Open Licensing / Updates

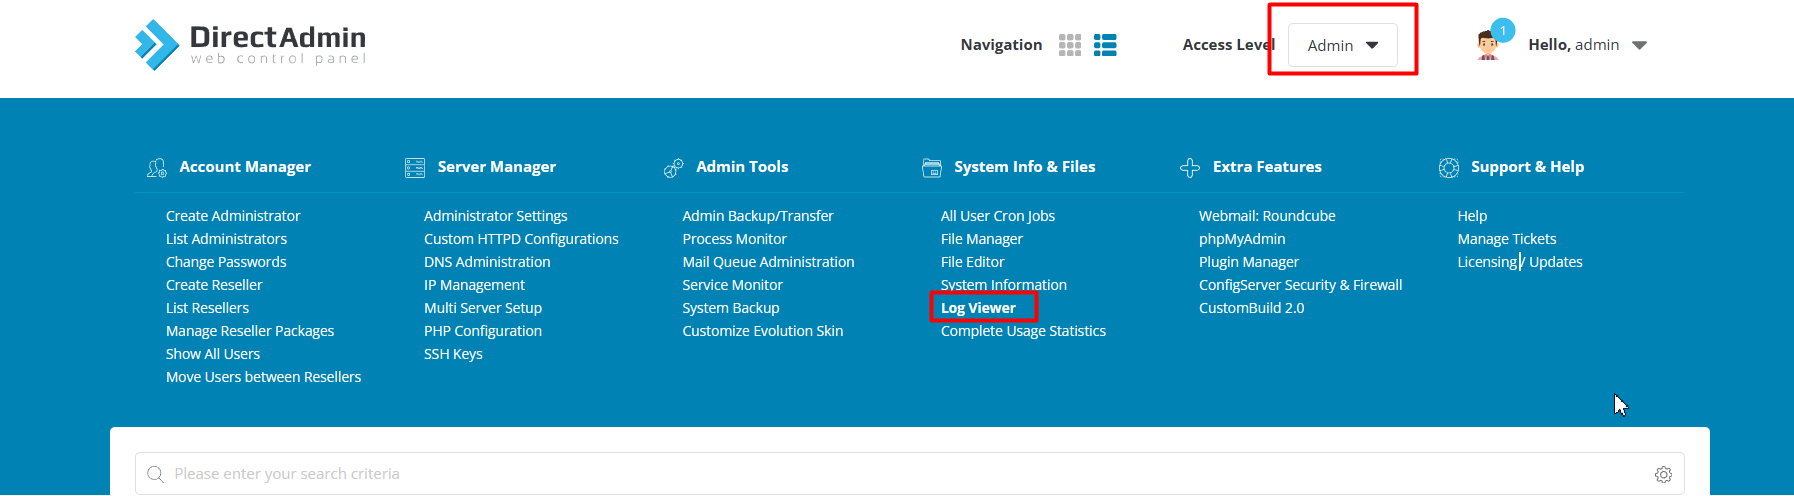point(1520,262)
